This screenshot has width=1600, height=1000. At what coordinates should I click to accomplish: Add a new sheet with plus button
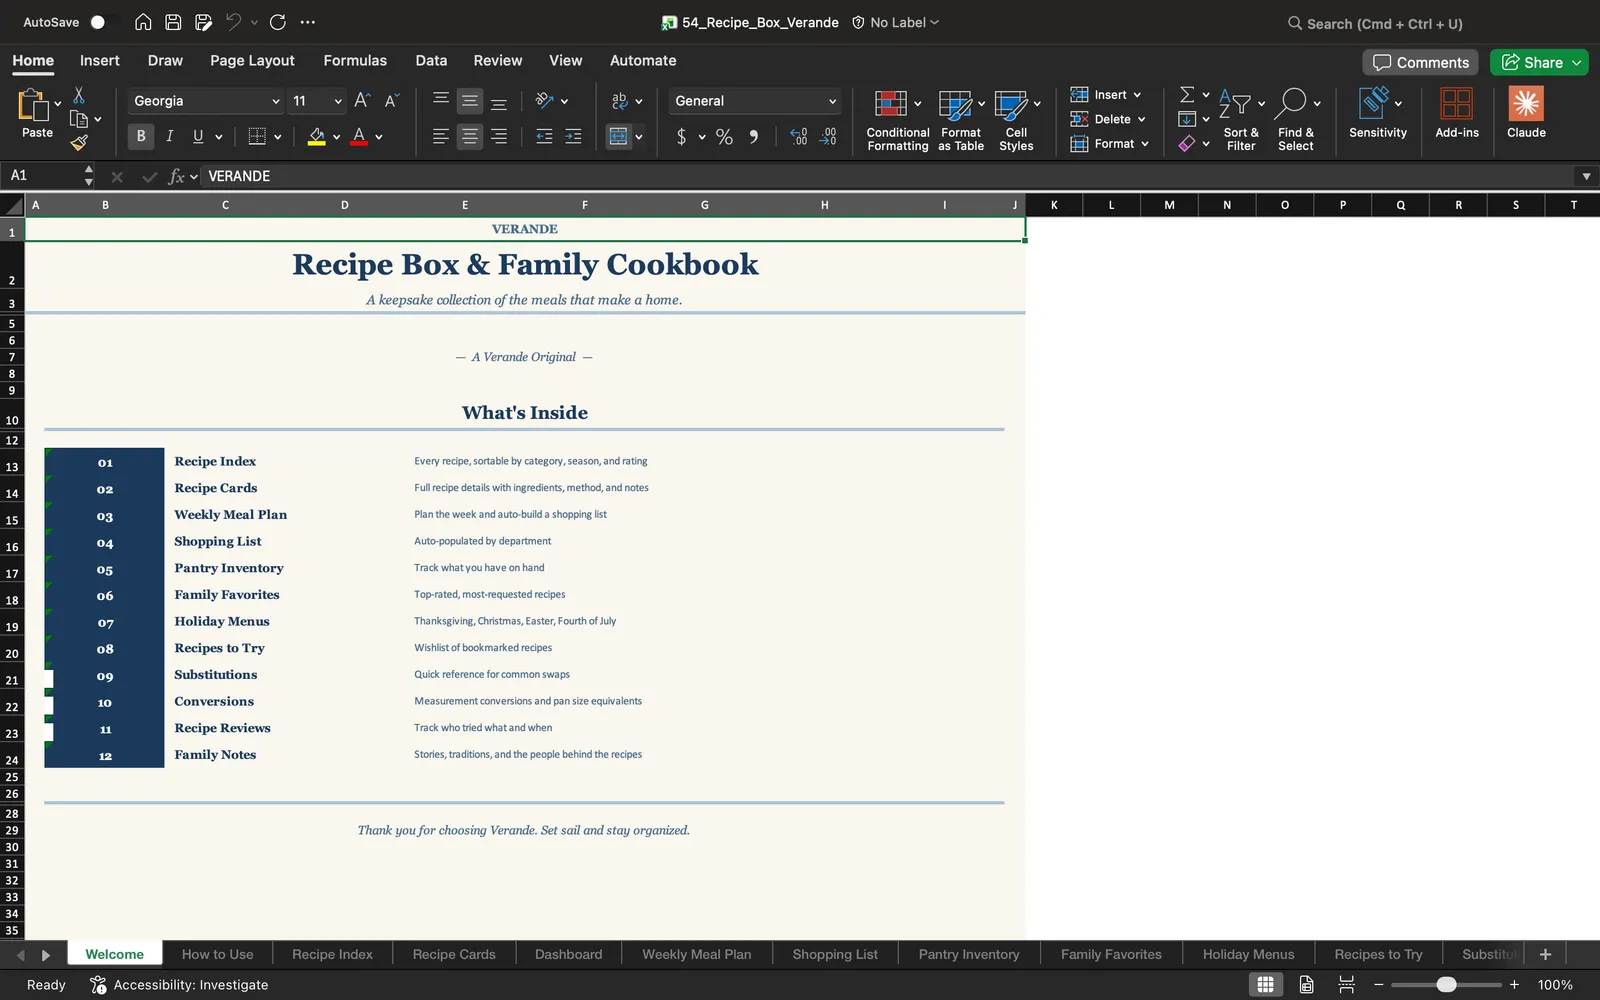coord(1545,954)
